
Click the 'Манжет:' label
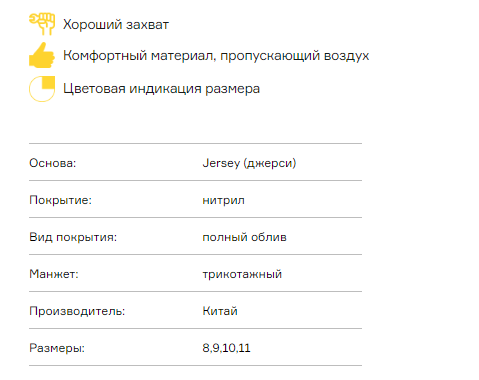(x=54, y=274)
